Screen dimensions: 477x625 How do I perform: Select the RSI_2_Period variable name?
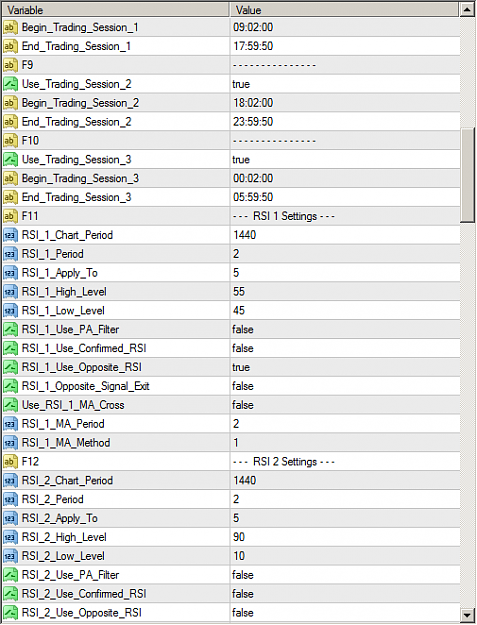click(x=53, y=499)
